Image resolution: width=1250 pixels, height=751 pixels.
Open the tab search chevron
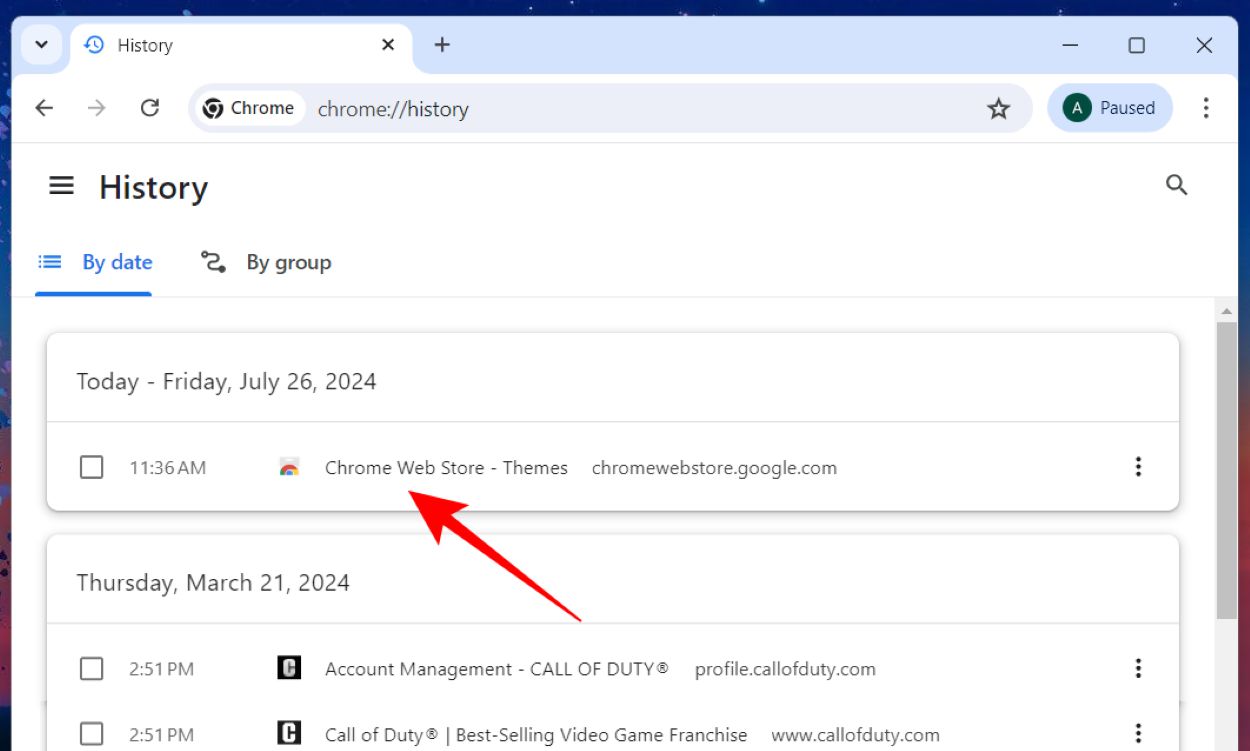[x=41, y=44]
